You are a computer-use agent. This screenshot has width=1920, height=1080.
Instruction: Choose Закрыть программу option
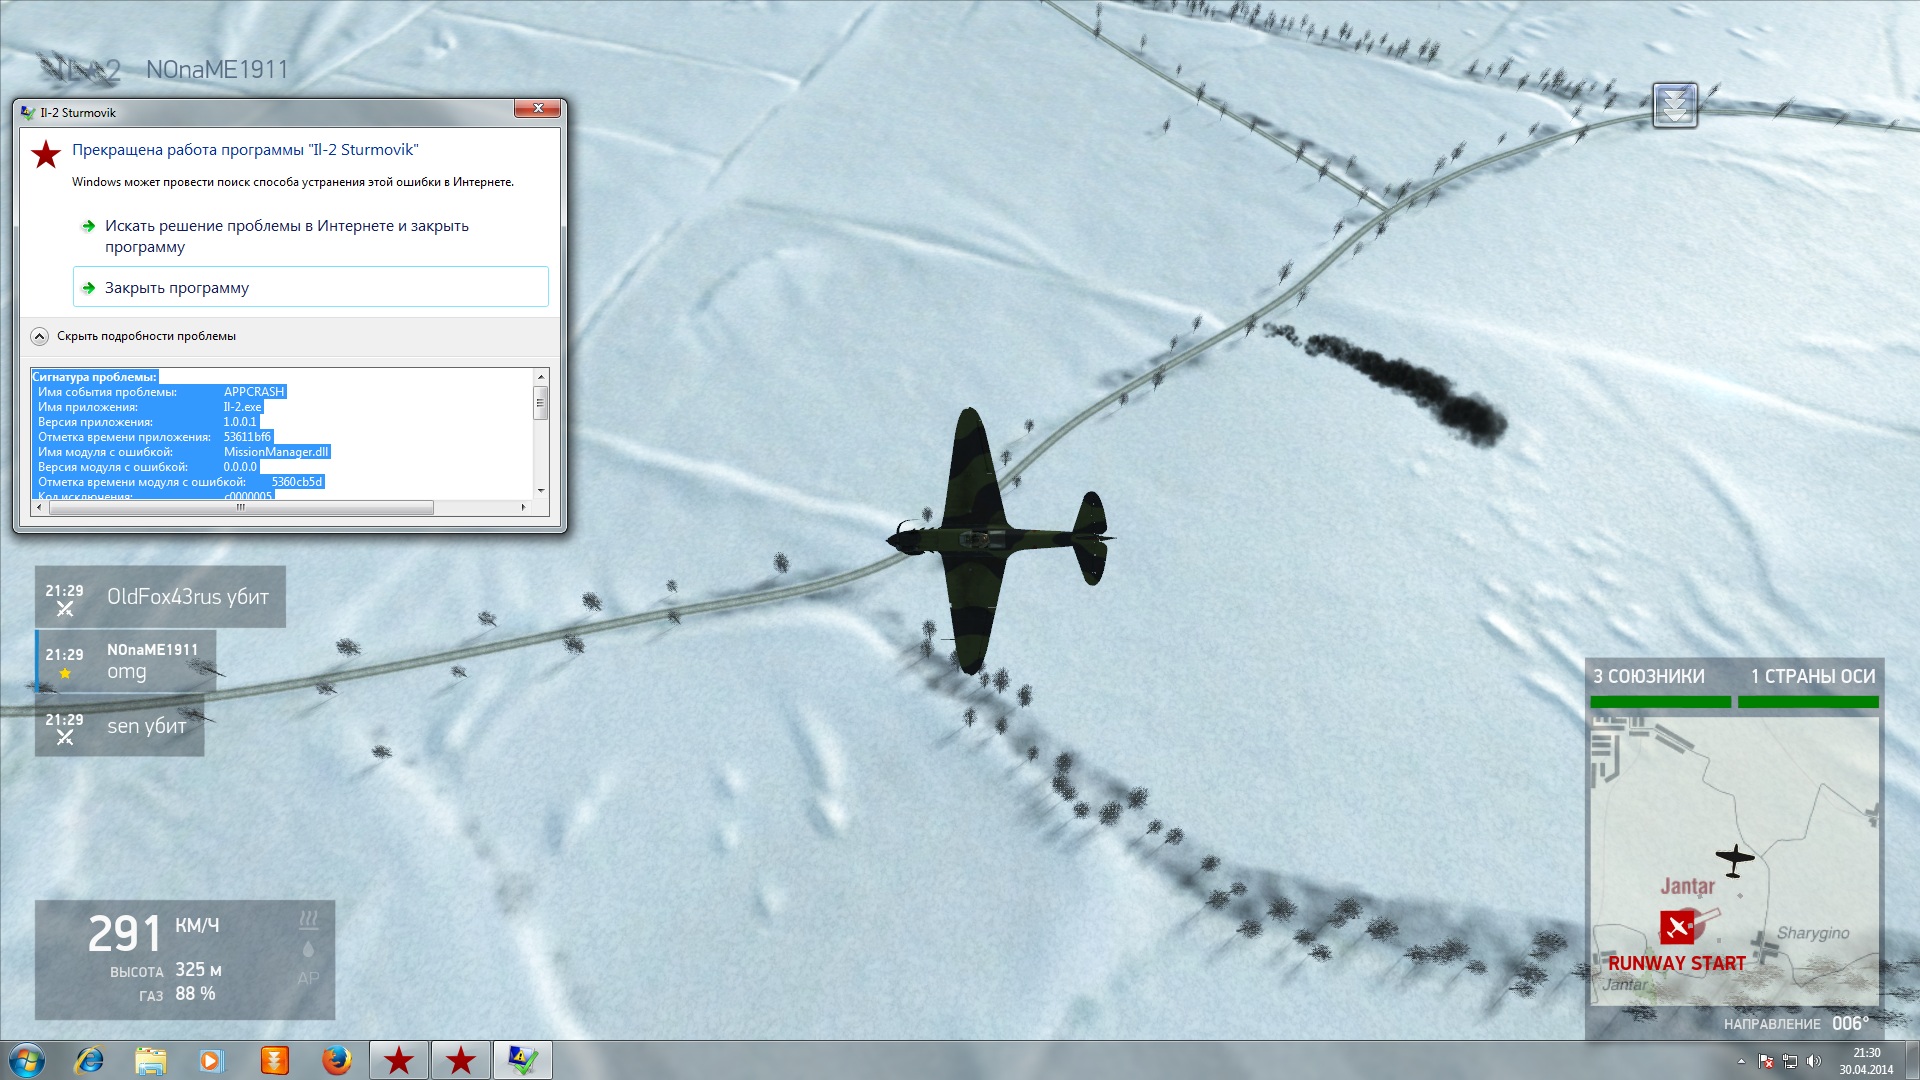tap(310, 287)
